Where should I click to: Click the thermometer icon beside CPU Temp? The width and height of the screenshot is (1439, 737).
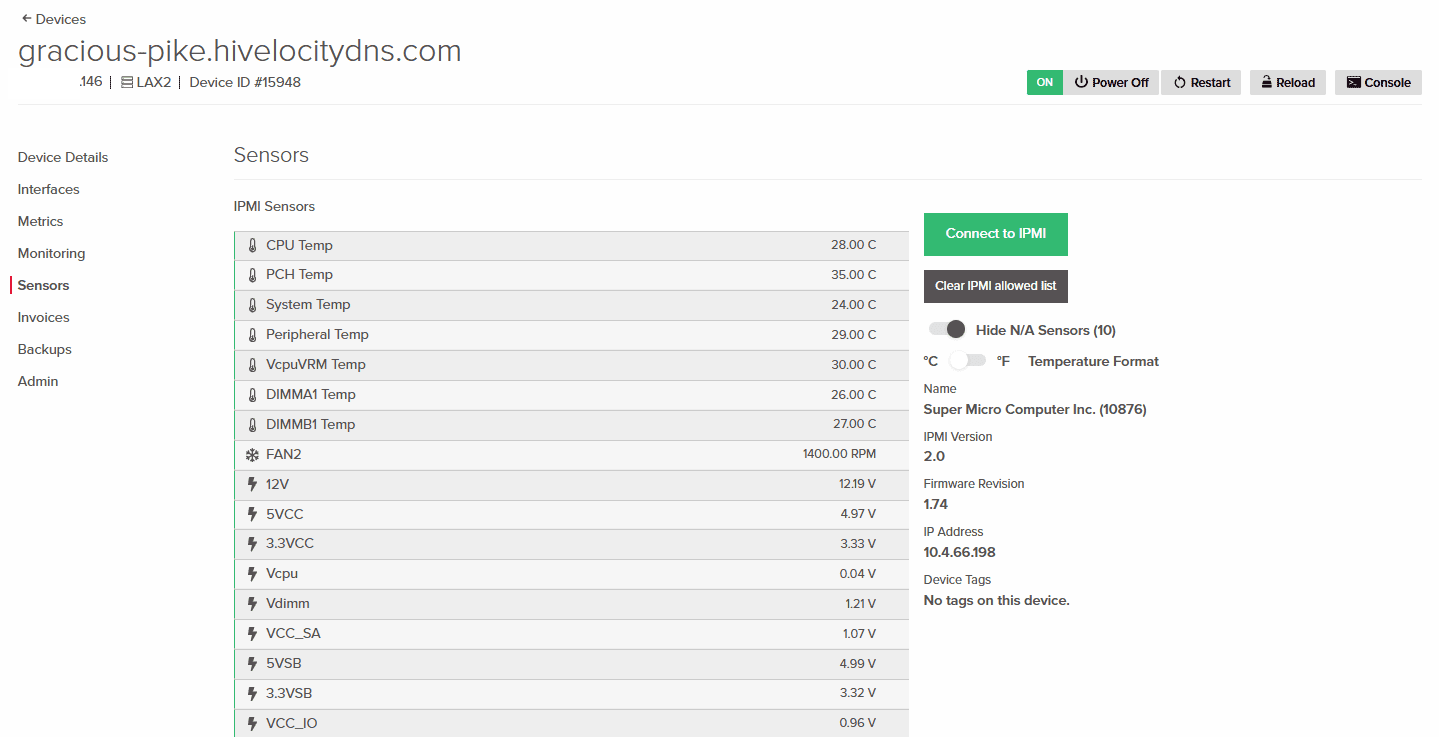pos(252,245)
